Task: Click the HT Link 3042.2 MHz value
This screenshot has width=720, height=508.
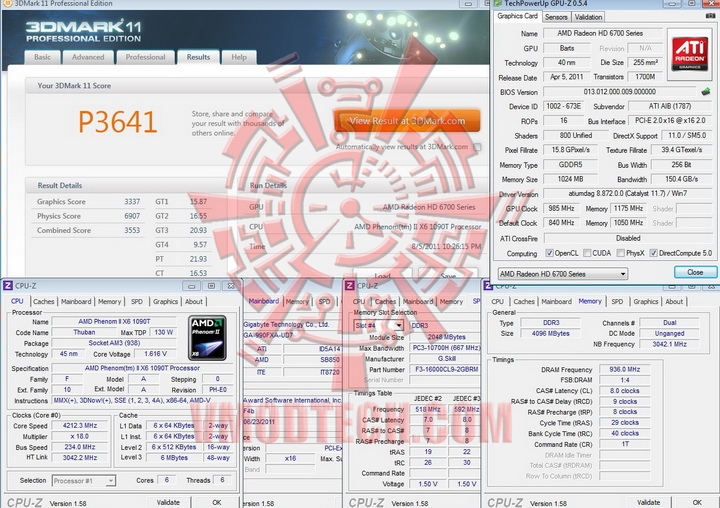Action: click(x=80, y=457)
